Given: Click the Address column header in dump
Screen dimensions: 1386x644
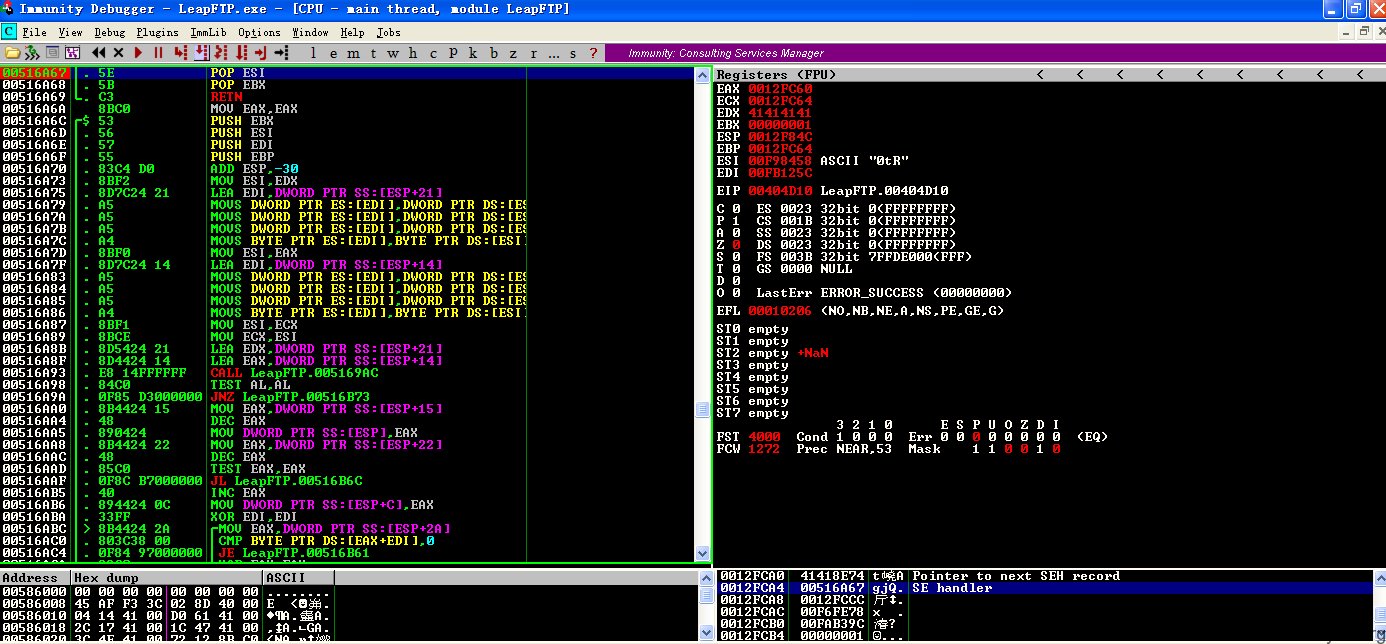Looking at the screenshot, I should [36, 578].
